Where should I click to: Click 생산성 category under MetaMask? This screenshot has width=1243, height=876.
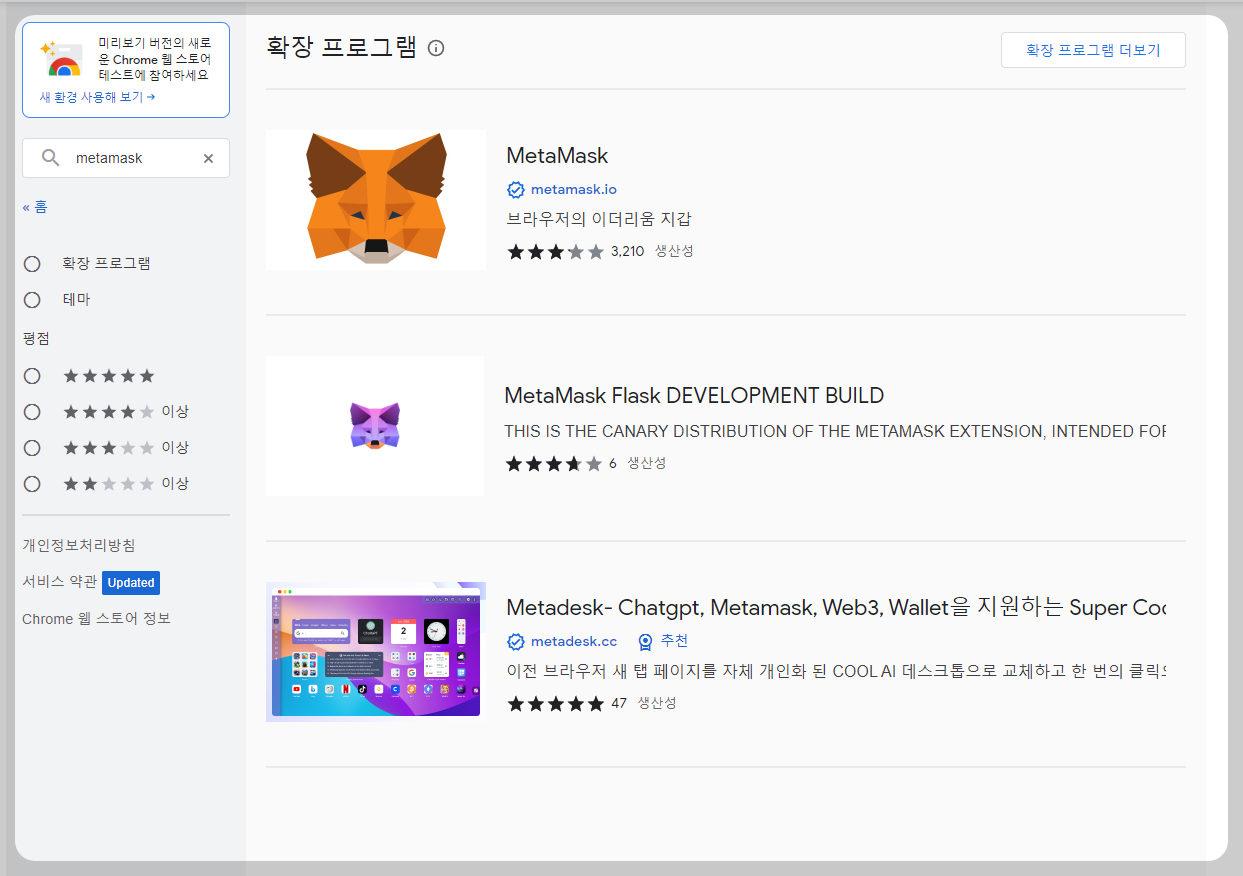674,251
